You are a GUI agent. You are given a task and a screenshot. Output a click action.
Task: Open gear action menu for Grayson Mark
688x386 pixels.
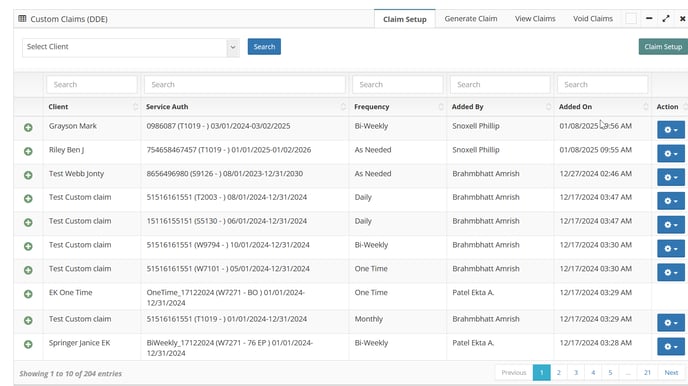671,130
